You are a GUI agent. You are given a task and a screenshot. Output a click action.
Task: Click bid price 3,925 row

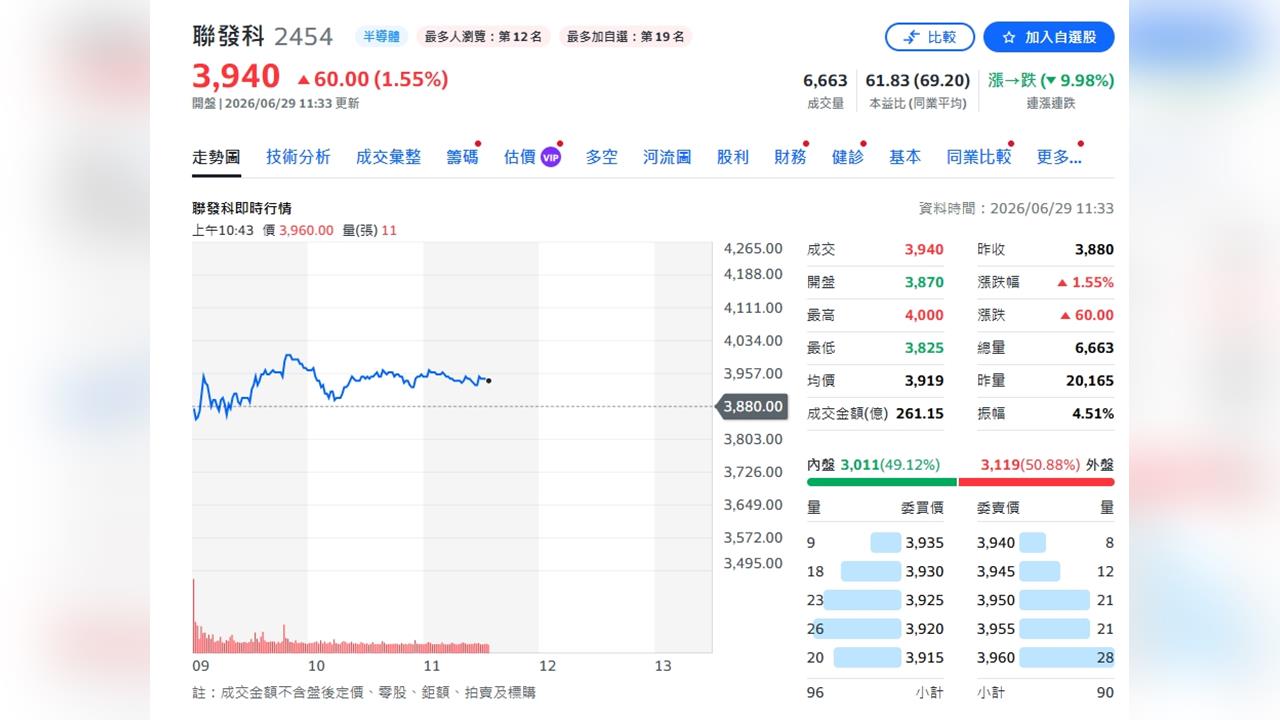876,600
